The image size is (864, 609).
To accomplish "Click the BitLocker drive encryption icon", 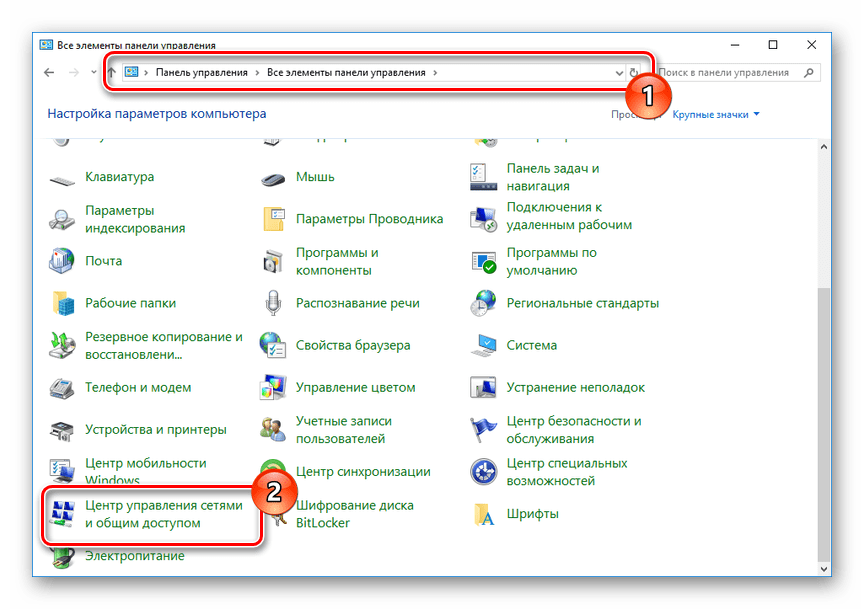I will pyautogui.click(x=273, y=514).
